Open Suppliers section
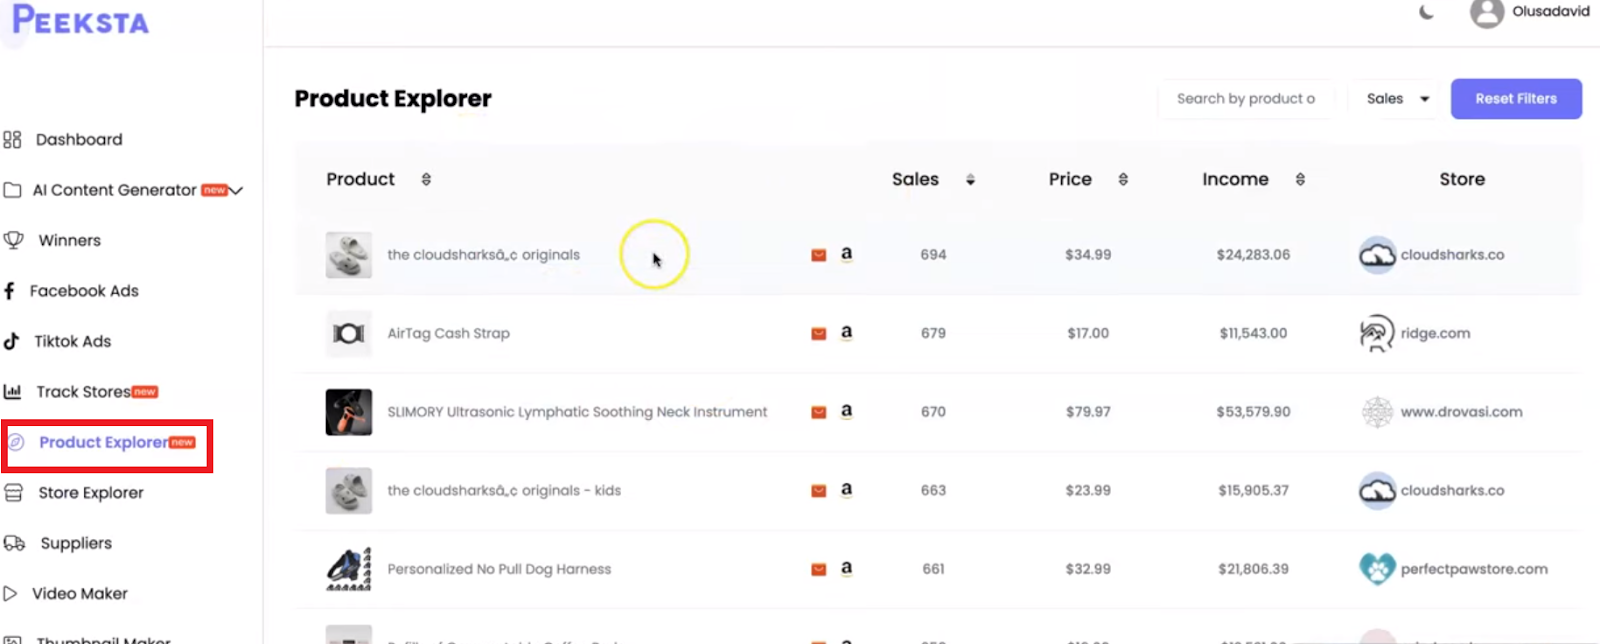Image resolution: width=1600 pixels, height=644 pixels. click(76, 543)
